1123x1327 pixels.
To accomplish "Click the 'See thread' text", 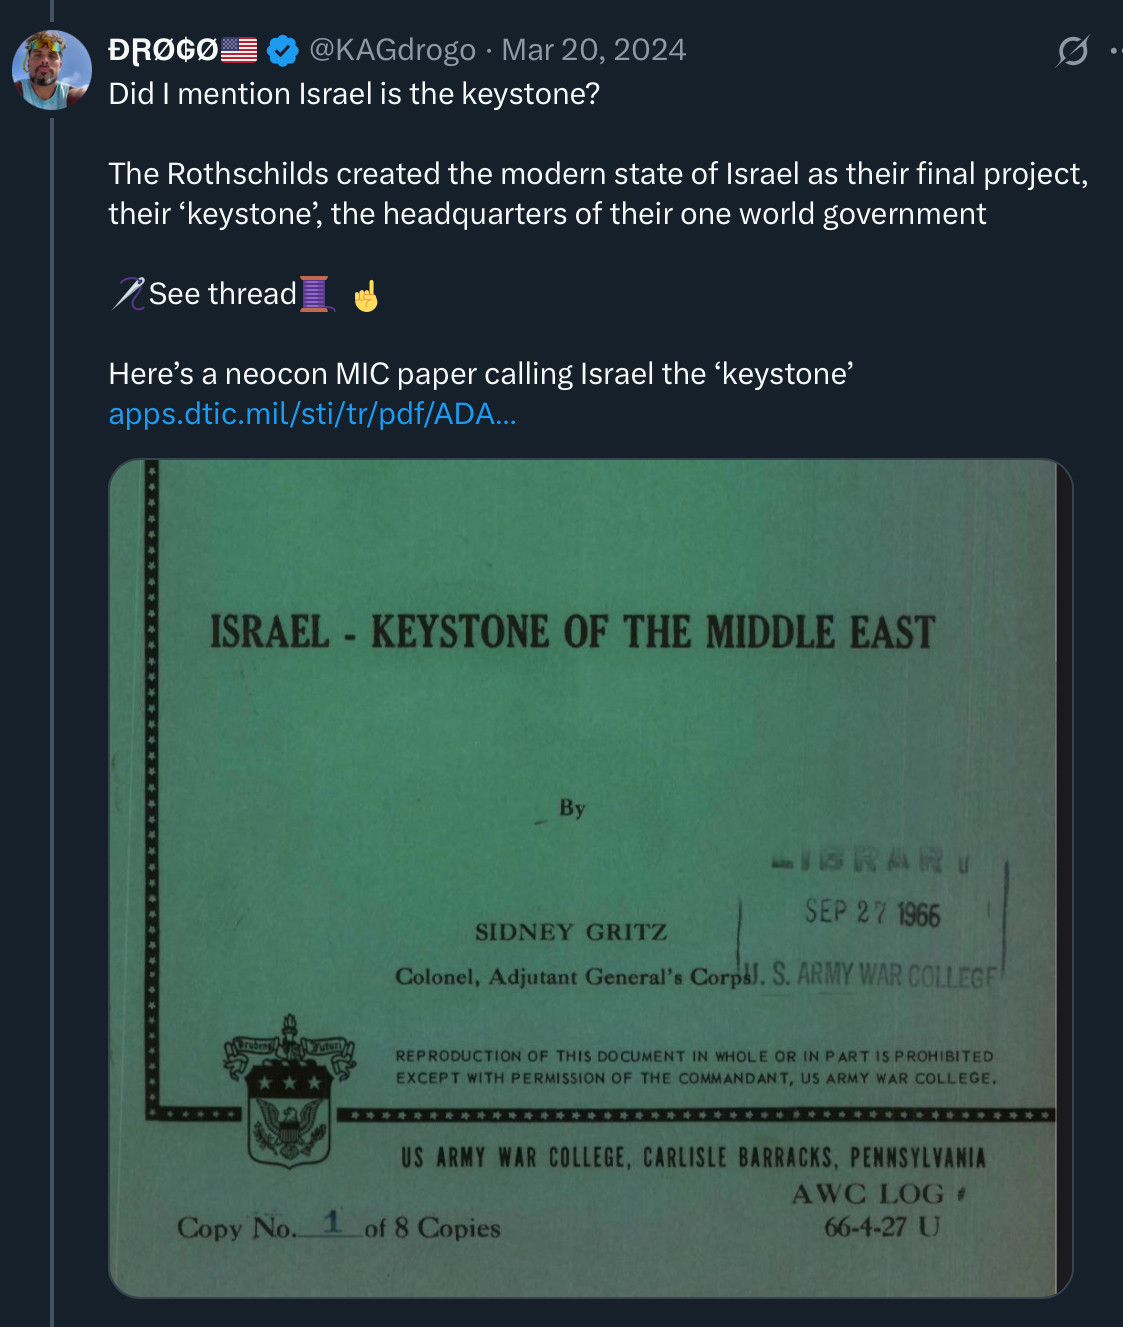I will [222, 294].
